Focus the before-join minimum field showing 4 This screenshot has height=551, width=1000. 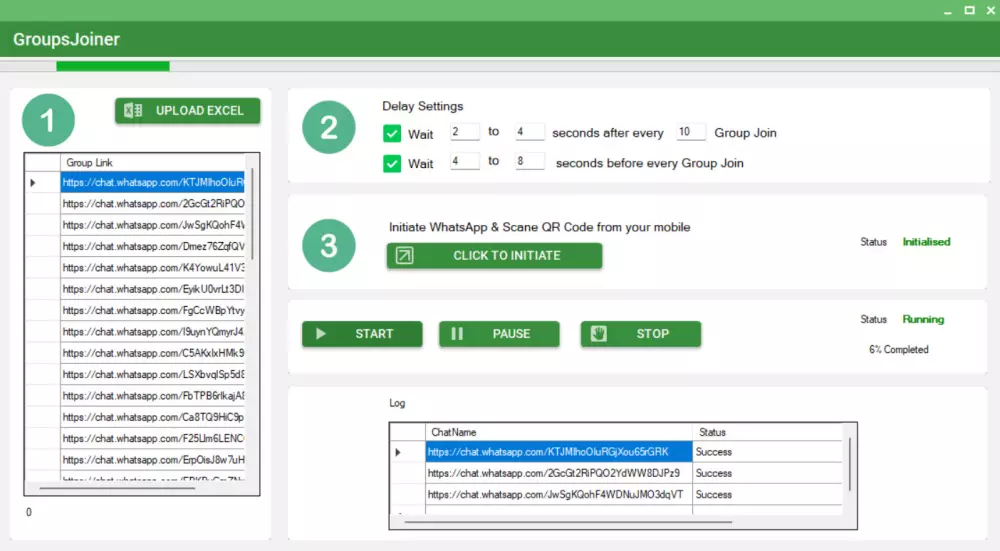pos(464,161)
